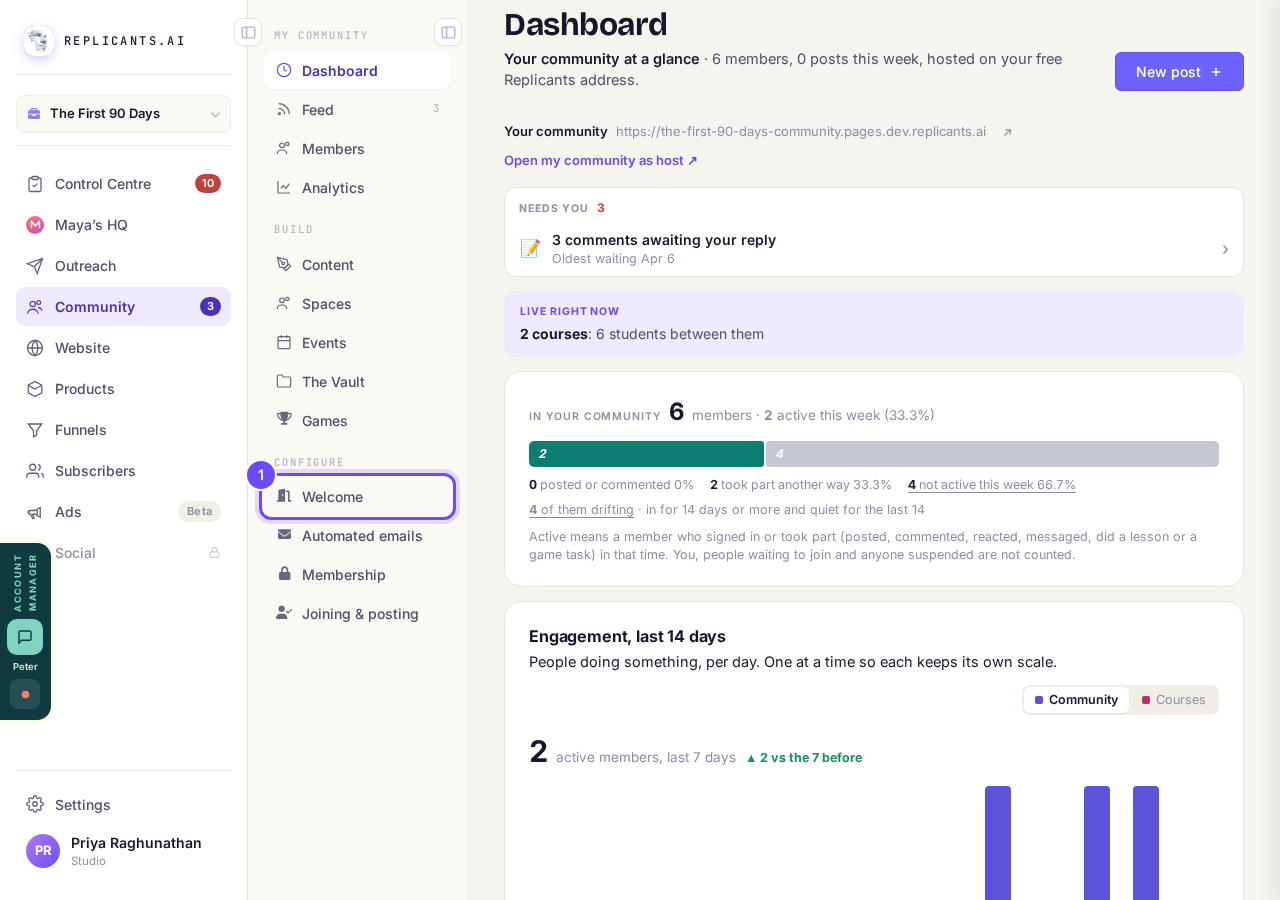Screen dimensions: 1280x900
Task: Open the Members section
Action: point(357,149)
